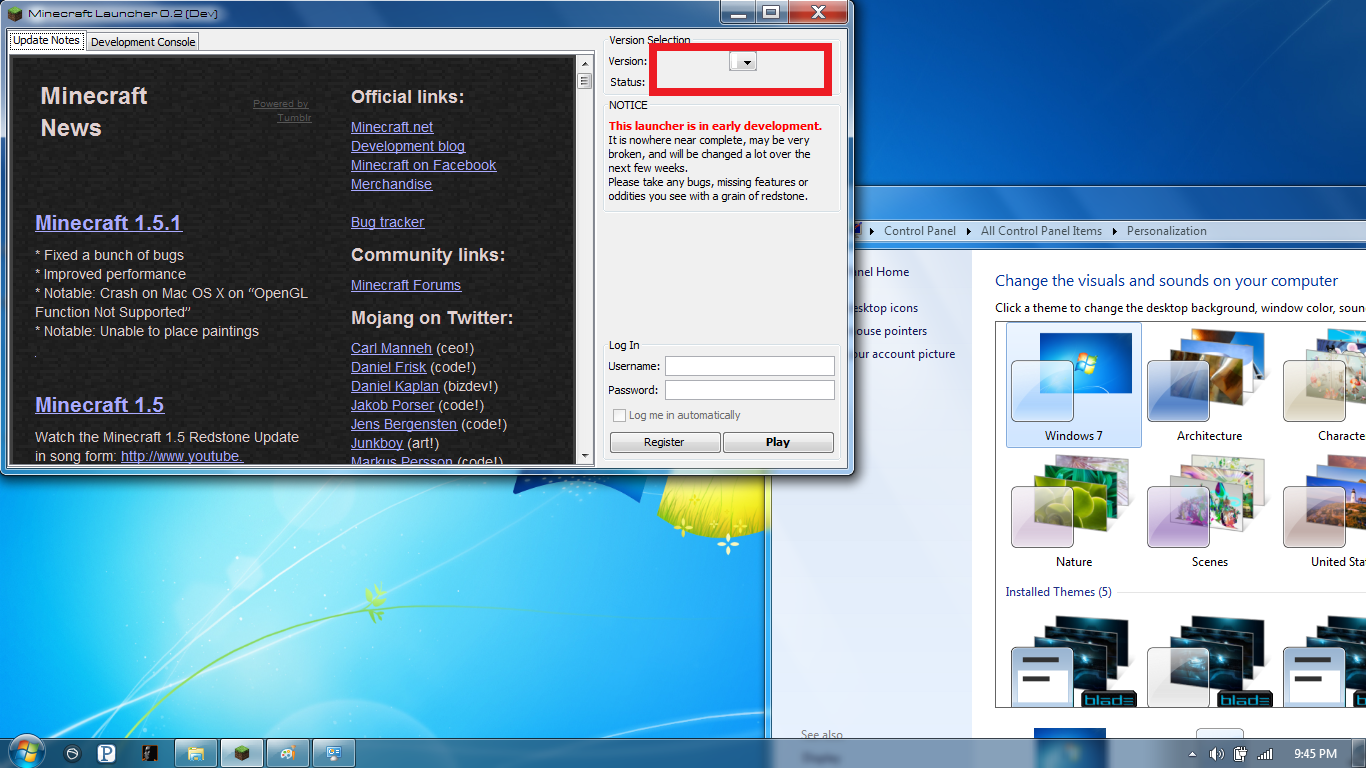Open Change your account picture link
The height and width of the screenshot is (768, 1366).
904,354
